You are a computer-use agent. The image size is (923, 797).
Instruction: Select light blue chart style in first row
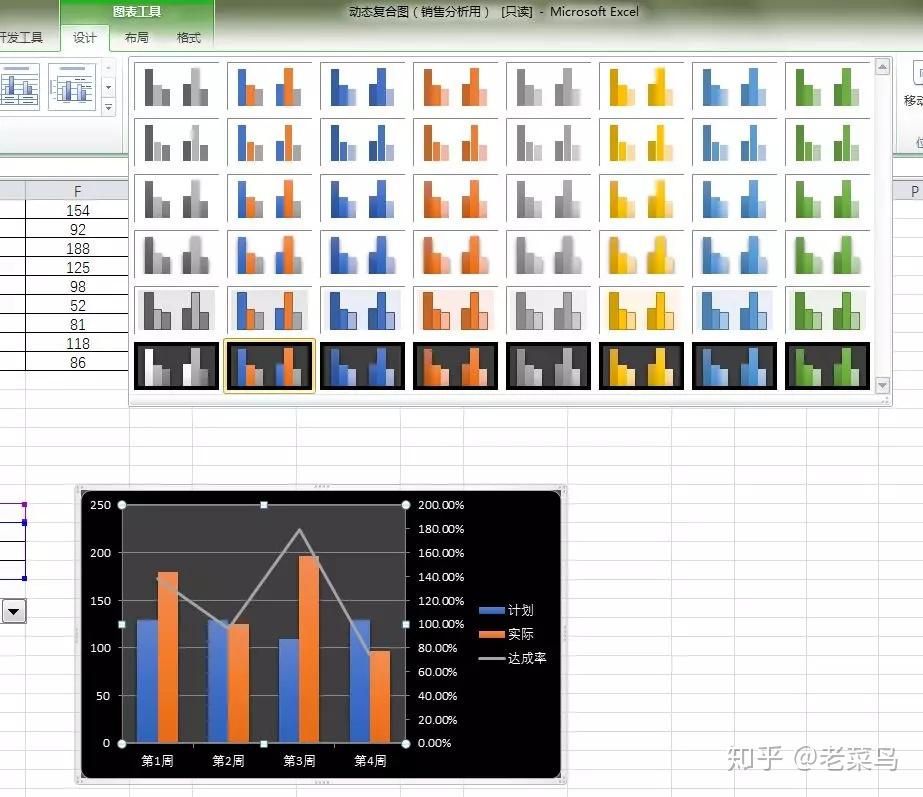(735, 87)
